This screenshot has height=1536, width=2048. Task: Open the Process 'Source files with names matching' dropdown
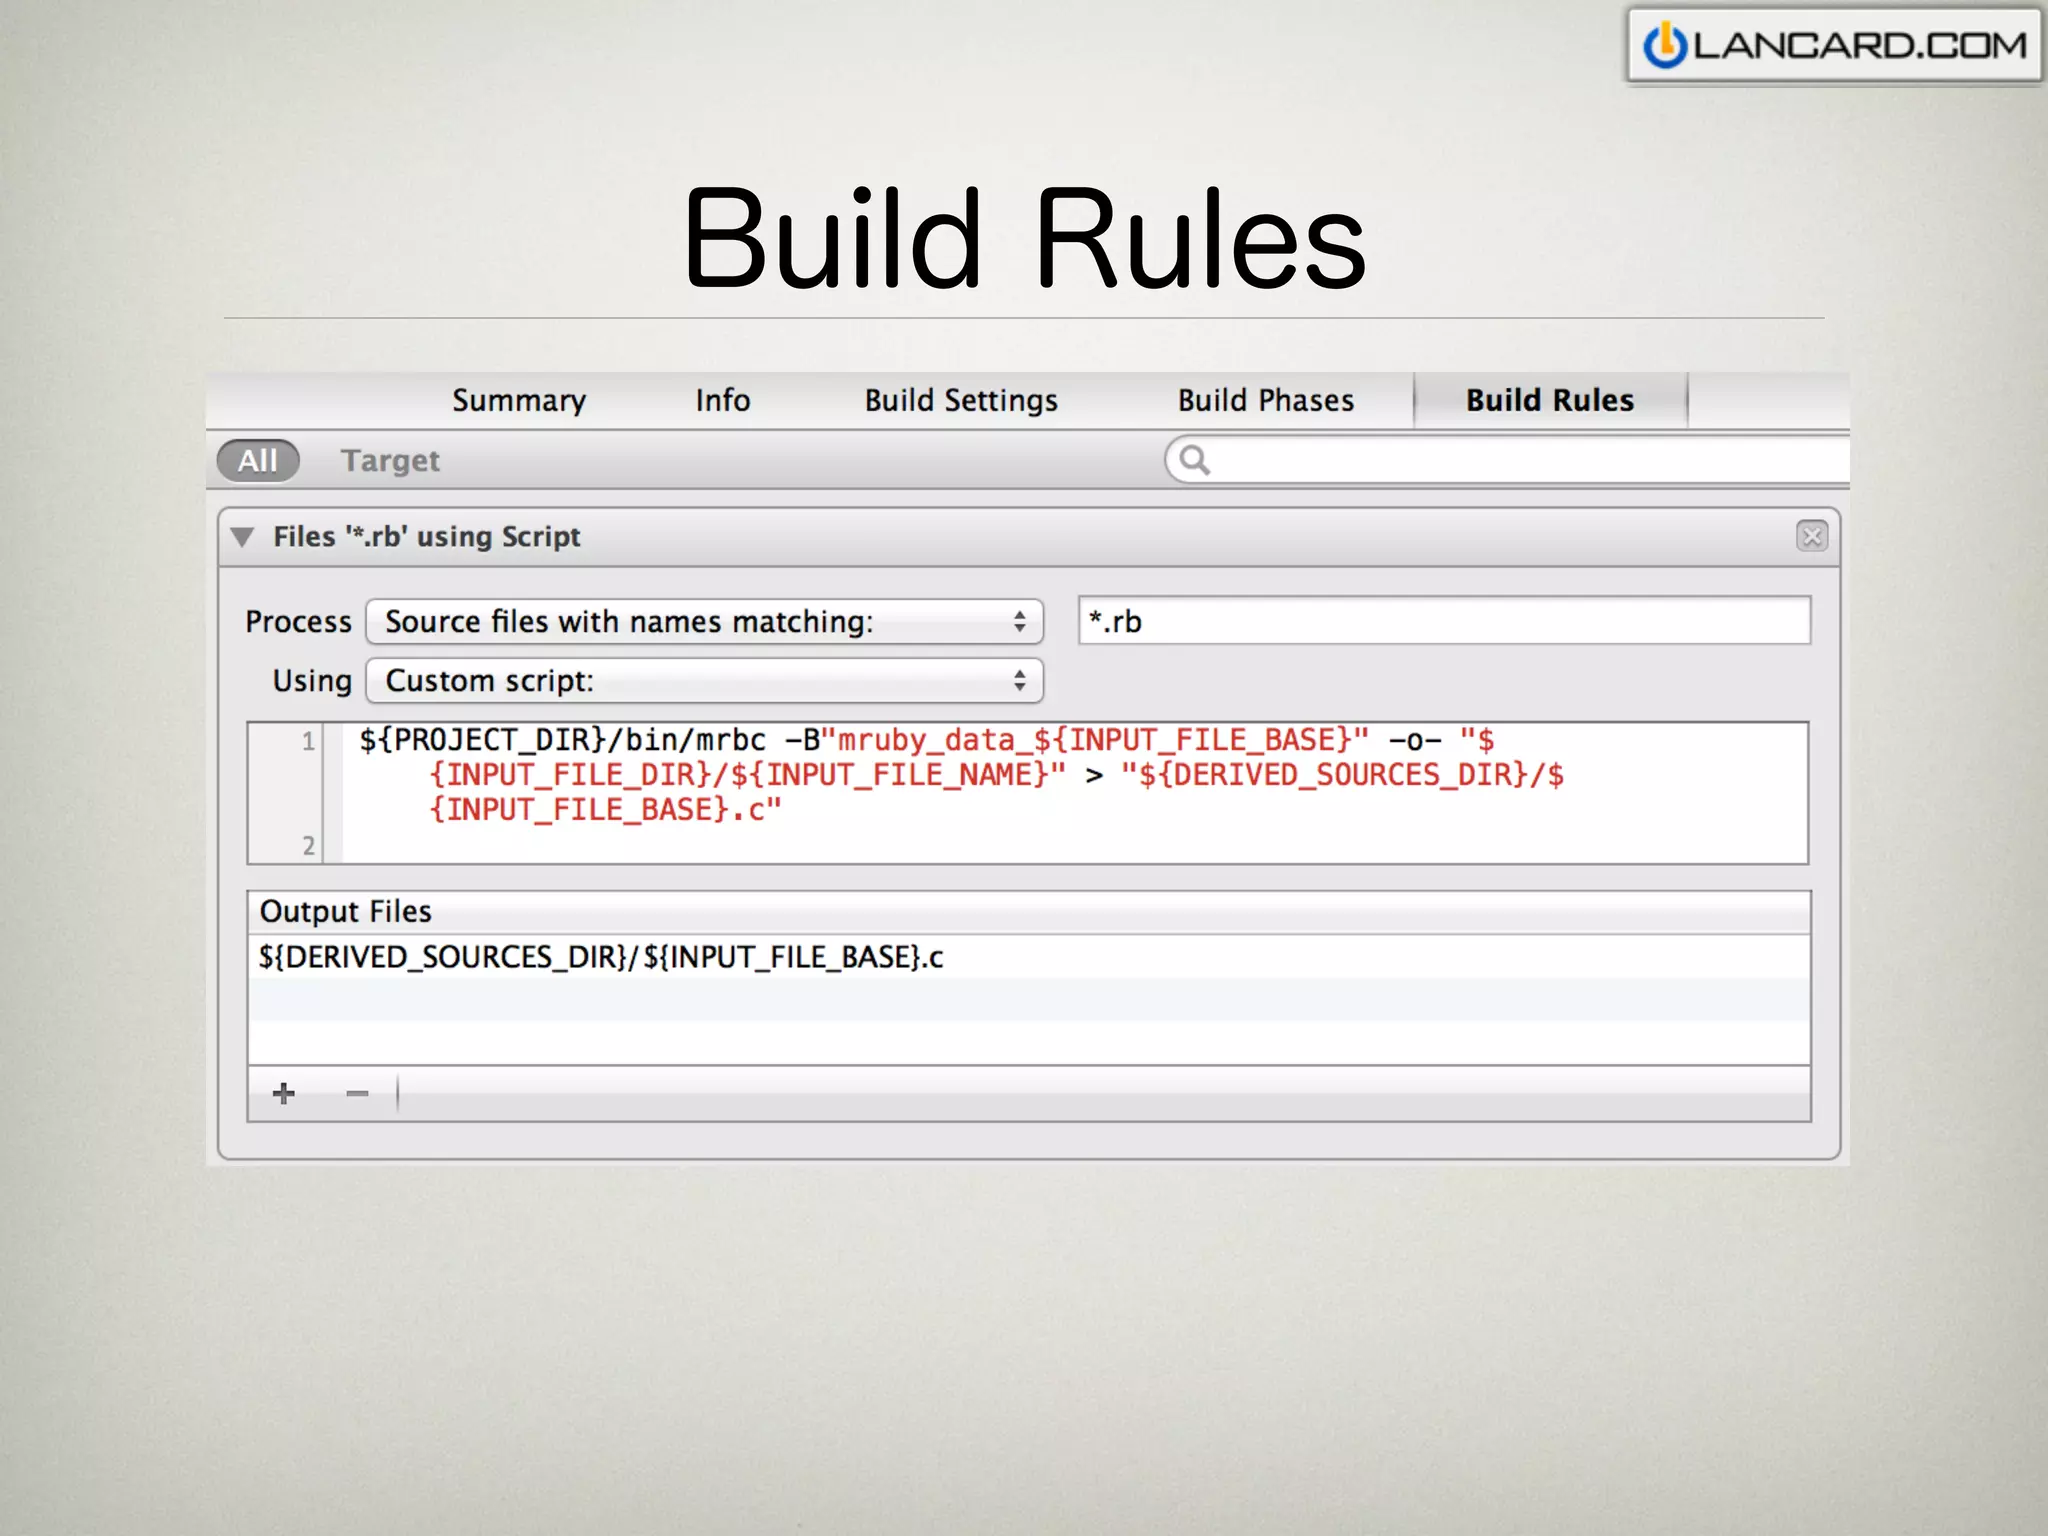click(x=704, y=622)
